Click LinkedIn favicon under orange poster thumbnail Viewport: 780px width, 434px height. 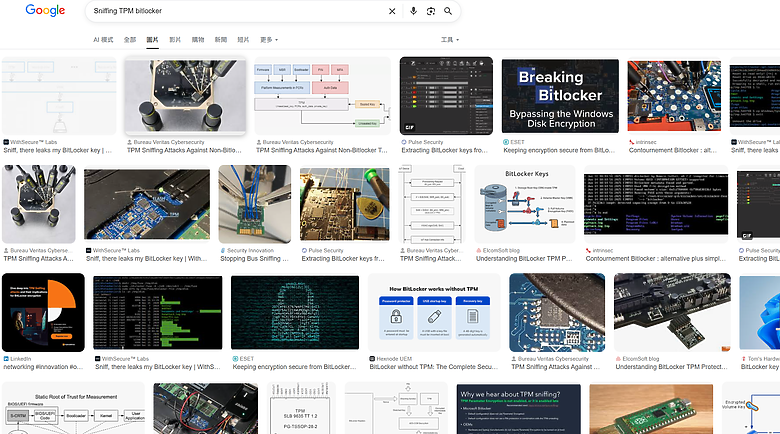point(6,358)
